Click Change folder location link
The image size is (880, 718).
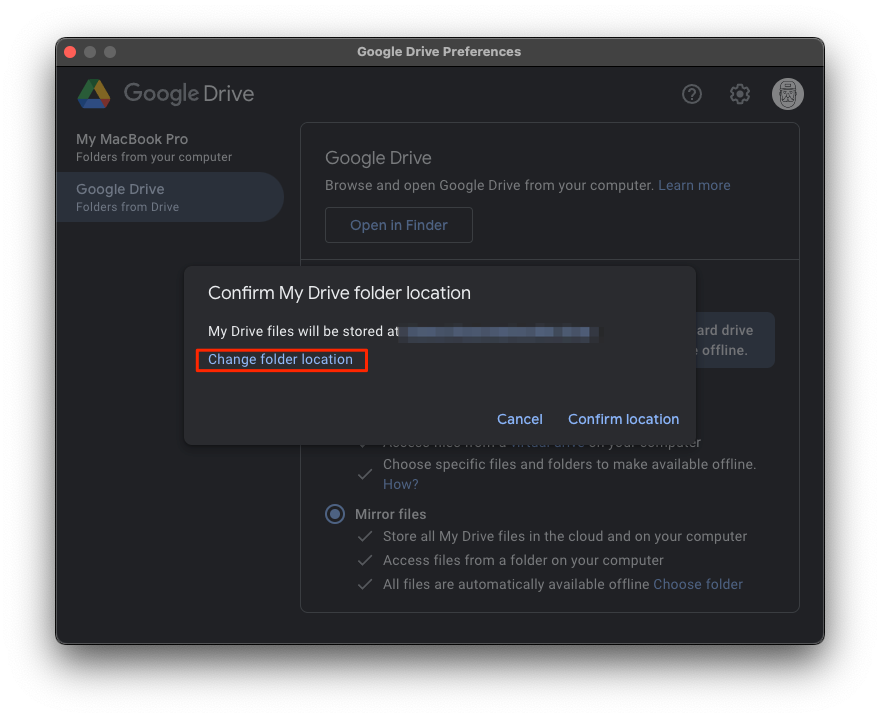[280, 359]
